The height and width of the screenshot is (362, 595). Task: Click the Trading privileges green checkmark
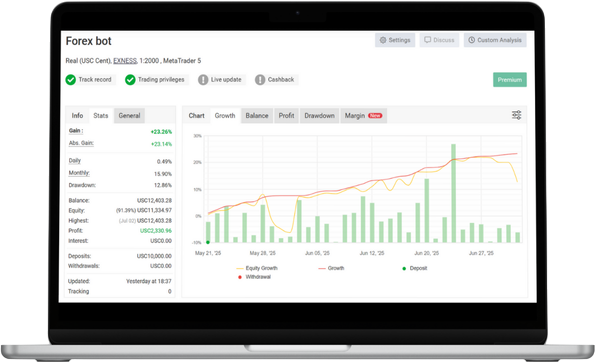pyautogui.click(x=130, y=80)
